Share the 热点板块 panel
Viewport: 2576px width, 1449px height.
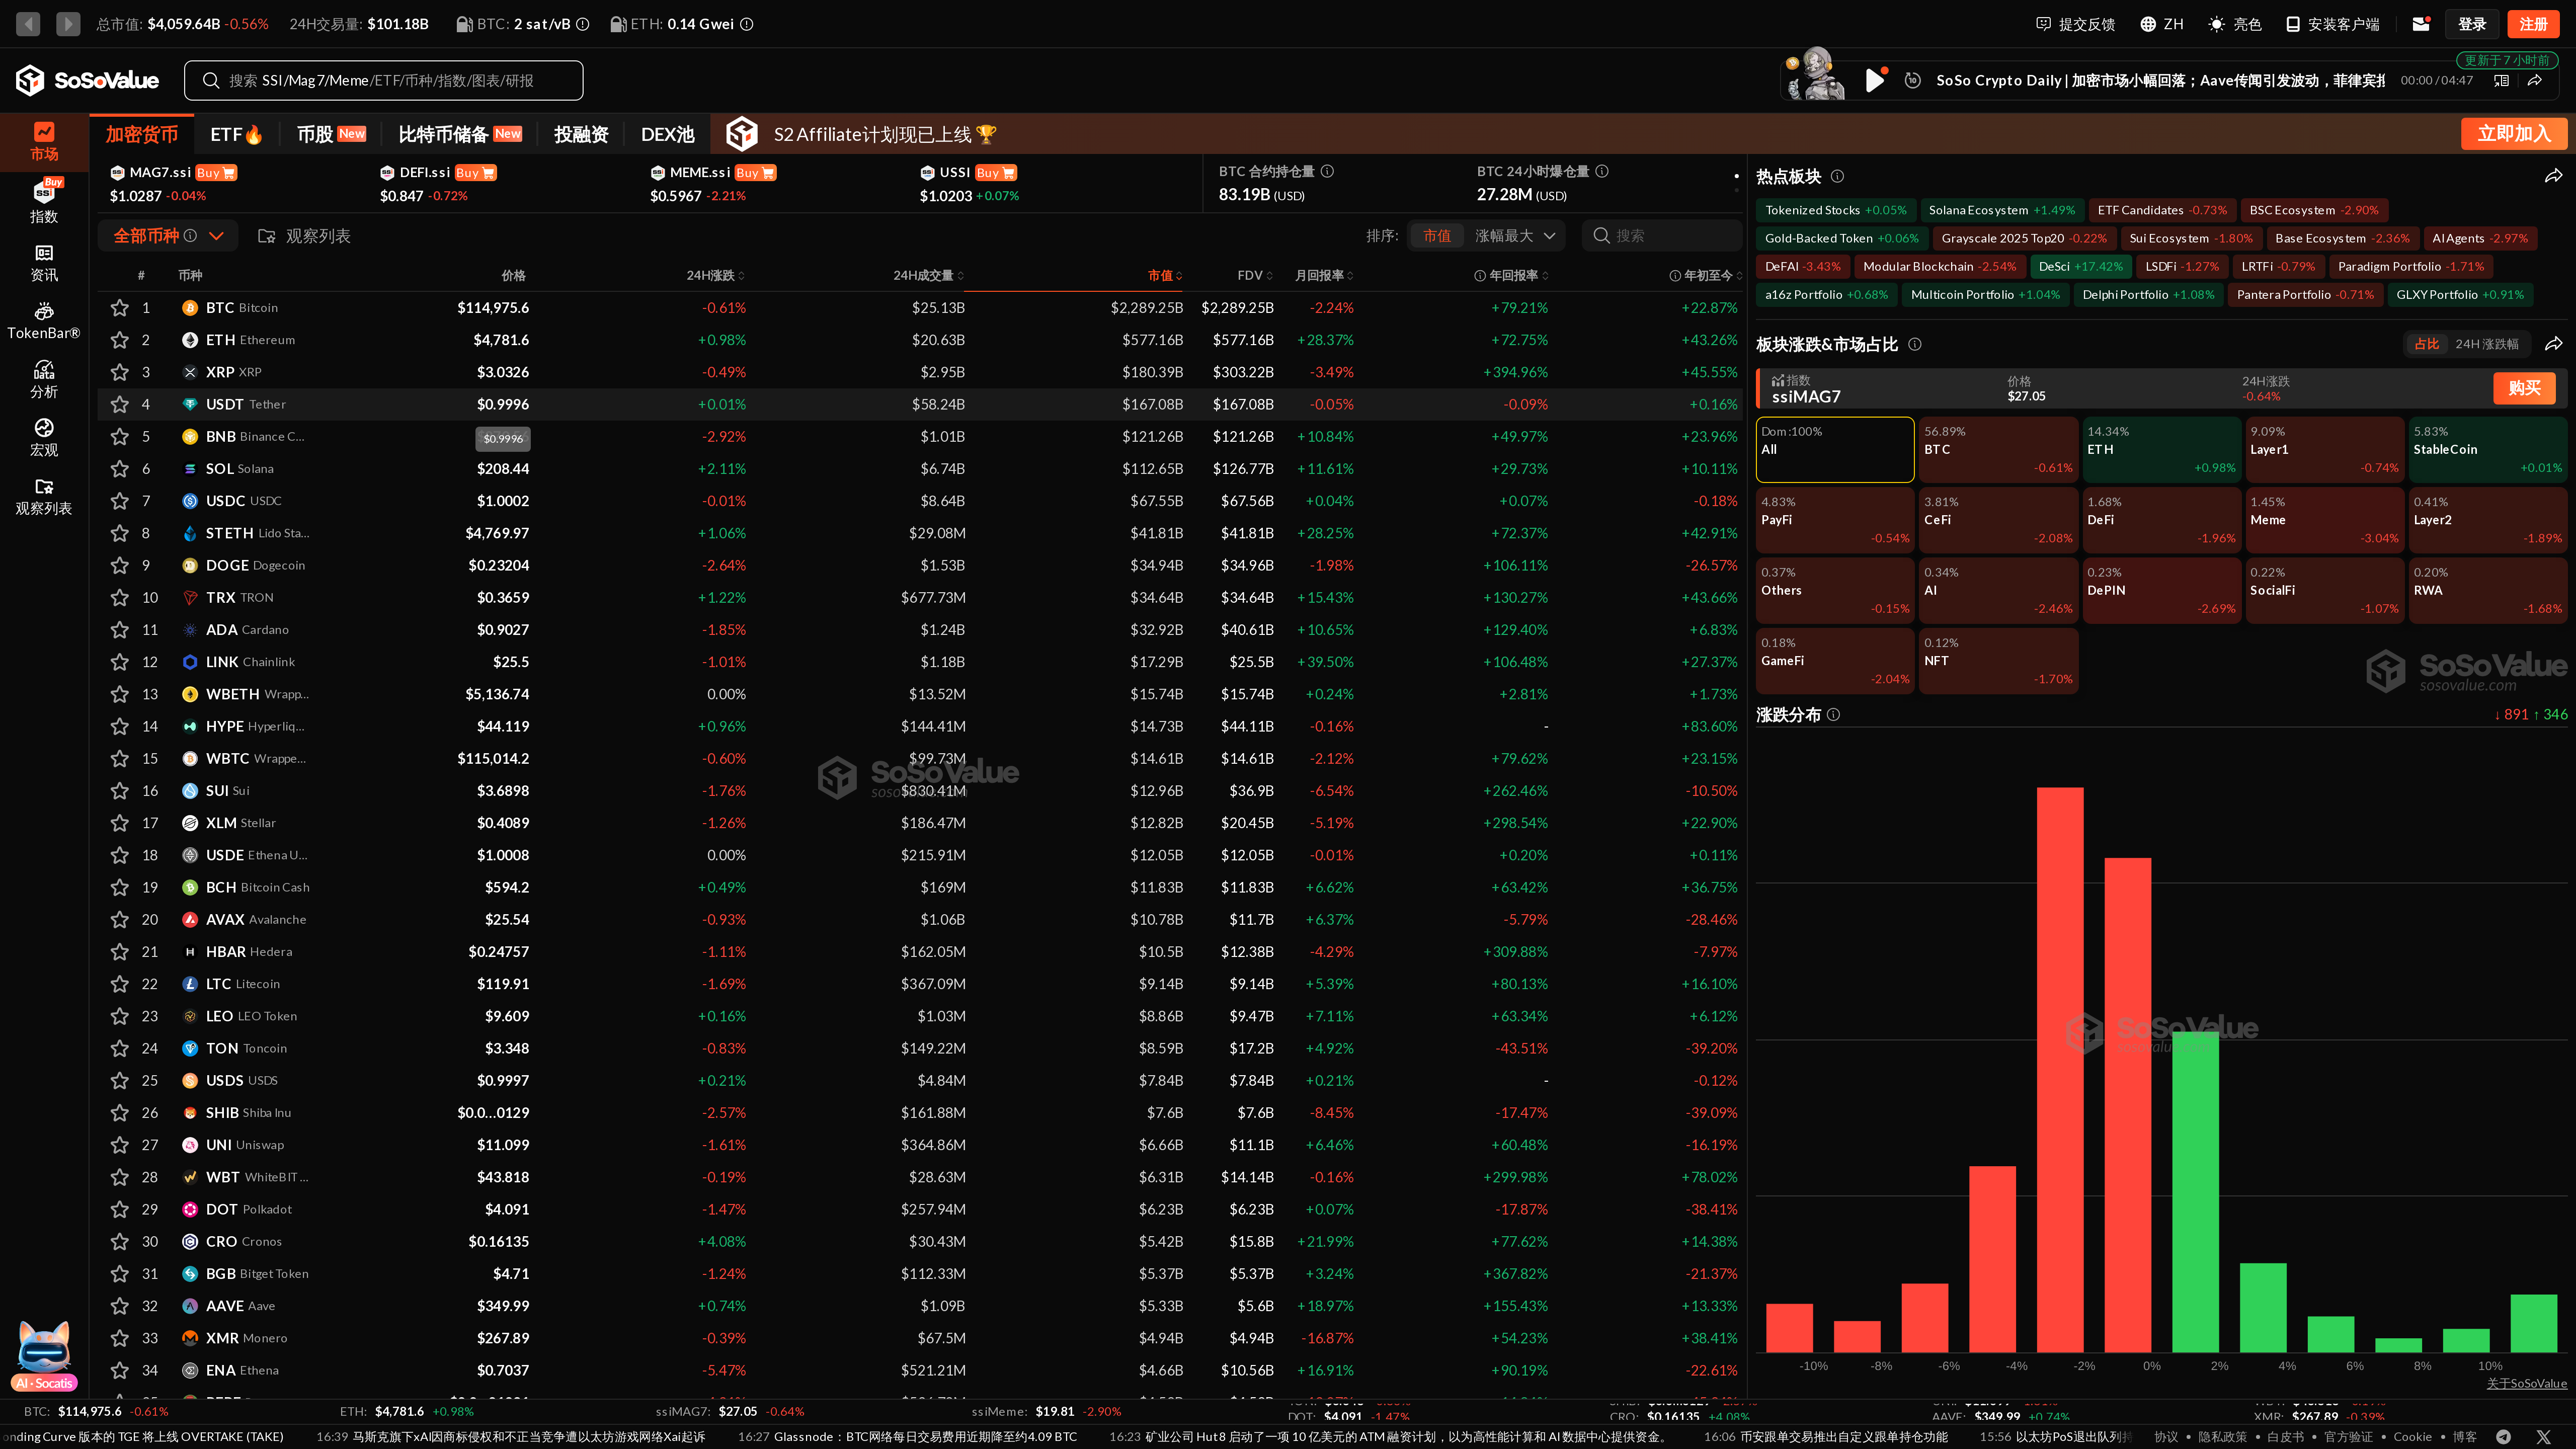(x=2554, y=176)
